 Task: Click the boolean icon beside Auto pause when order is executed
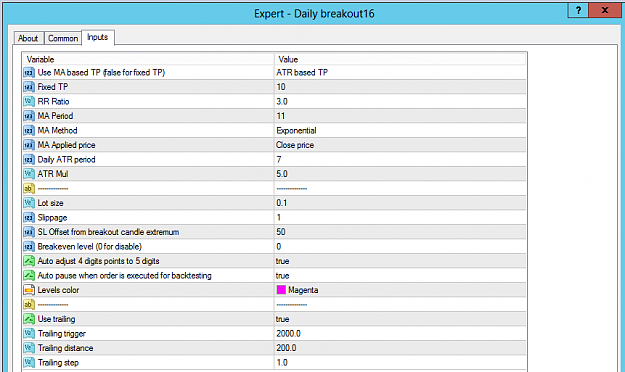[x=29, y=276]
